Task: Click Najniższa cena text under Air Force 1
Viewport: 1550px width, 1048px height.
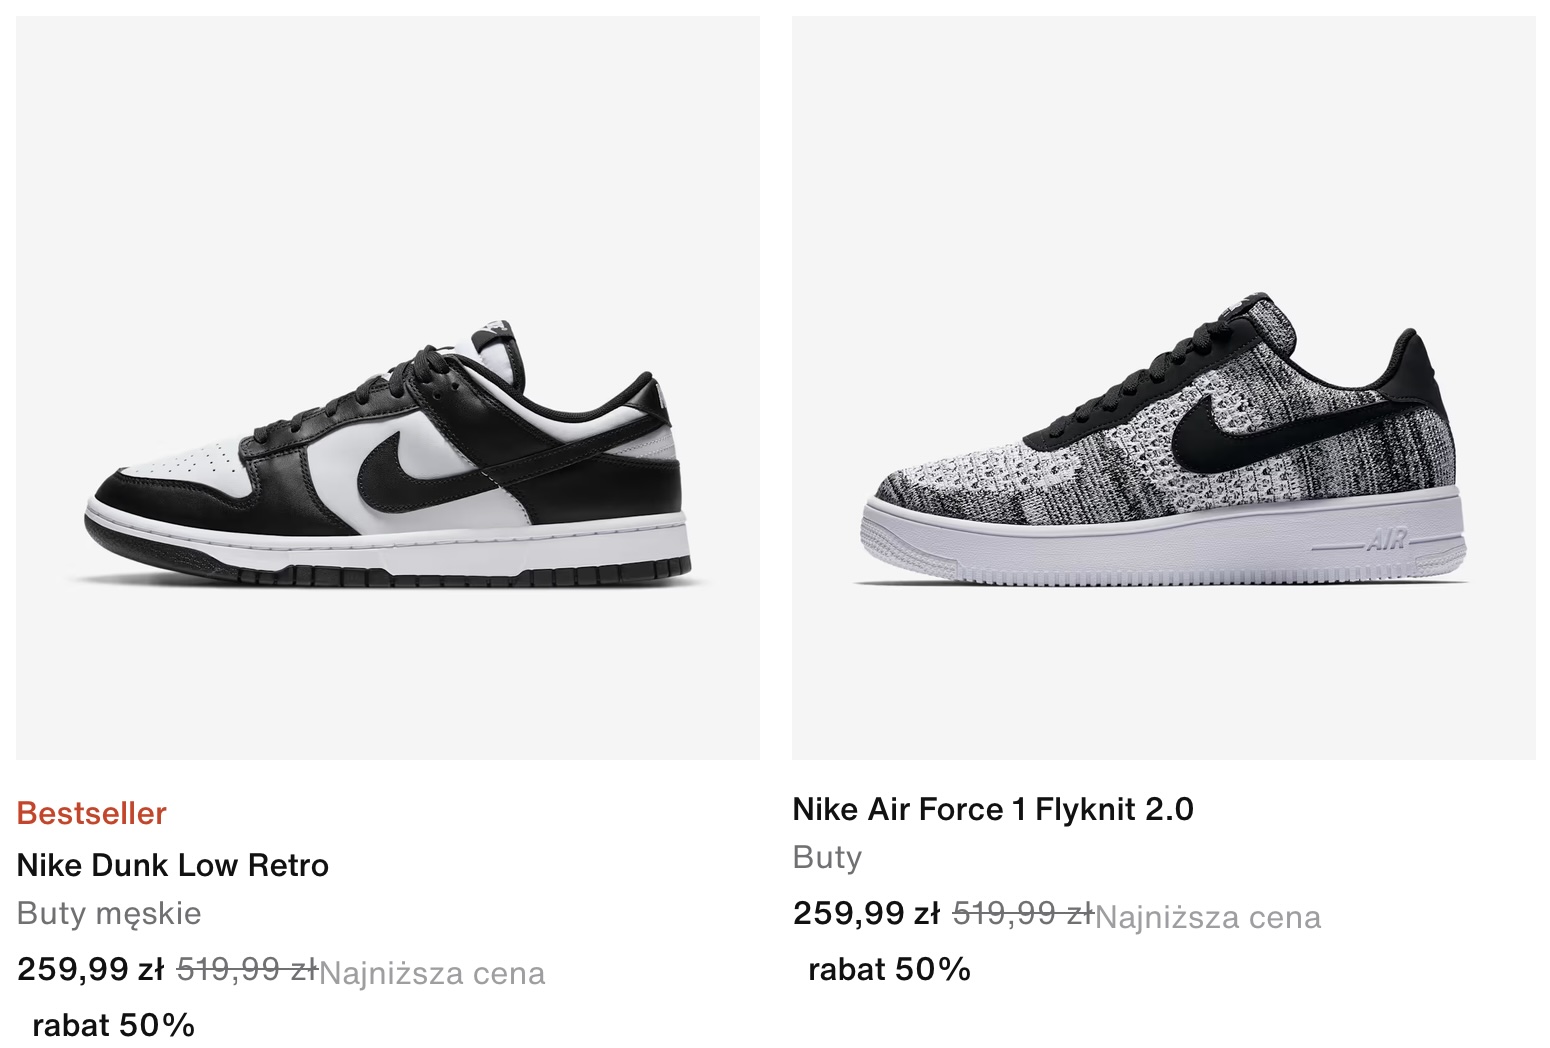Action: click(1208, 917)
